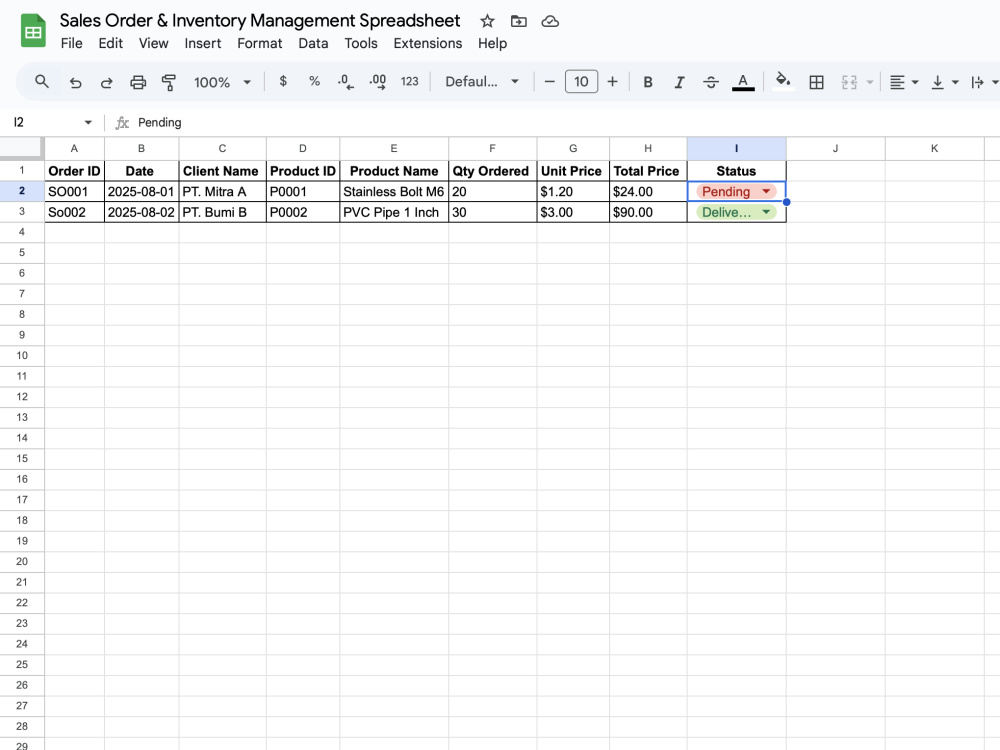
Task: Open the font family dropdown
Action: (482, 82)
